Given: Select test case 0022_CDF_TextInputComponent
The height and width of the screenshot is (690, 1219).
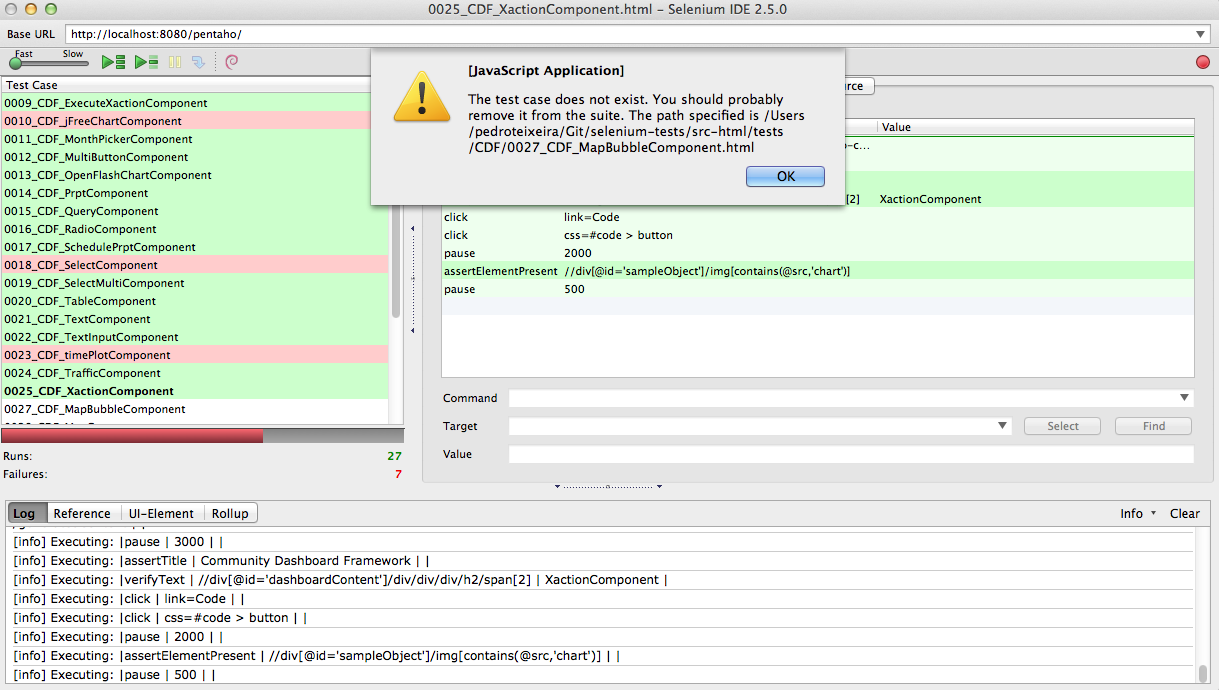Looking at the screenshot, I should [195, 337].
